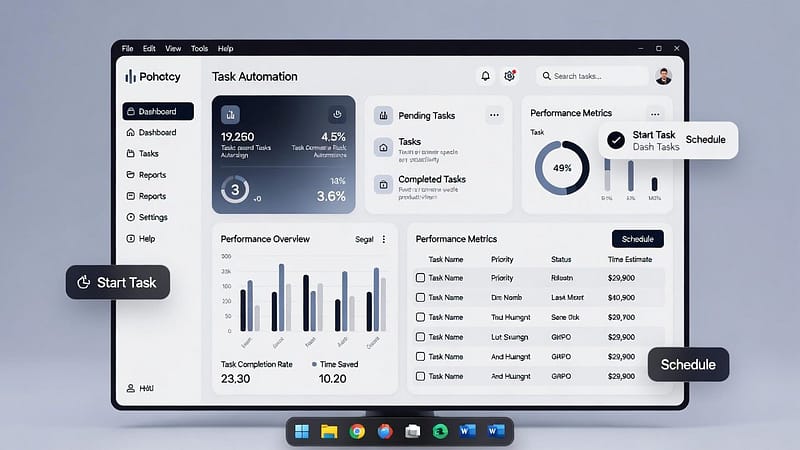Open Reports with the square icon
This screenshot has height=450, width=800.
[146, 196]
